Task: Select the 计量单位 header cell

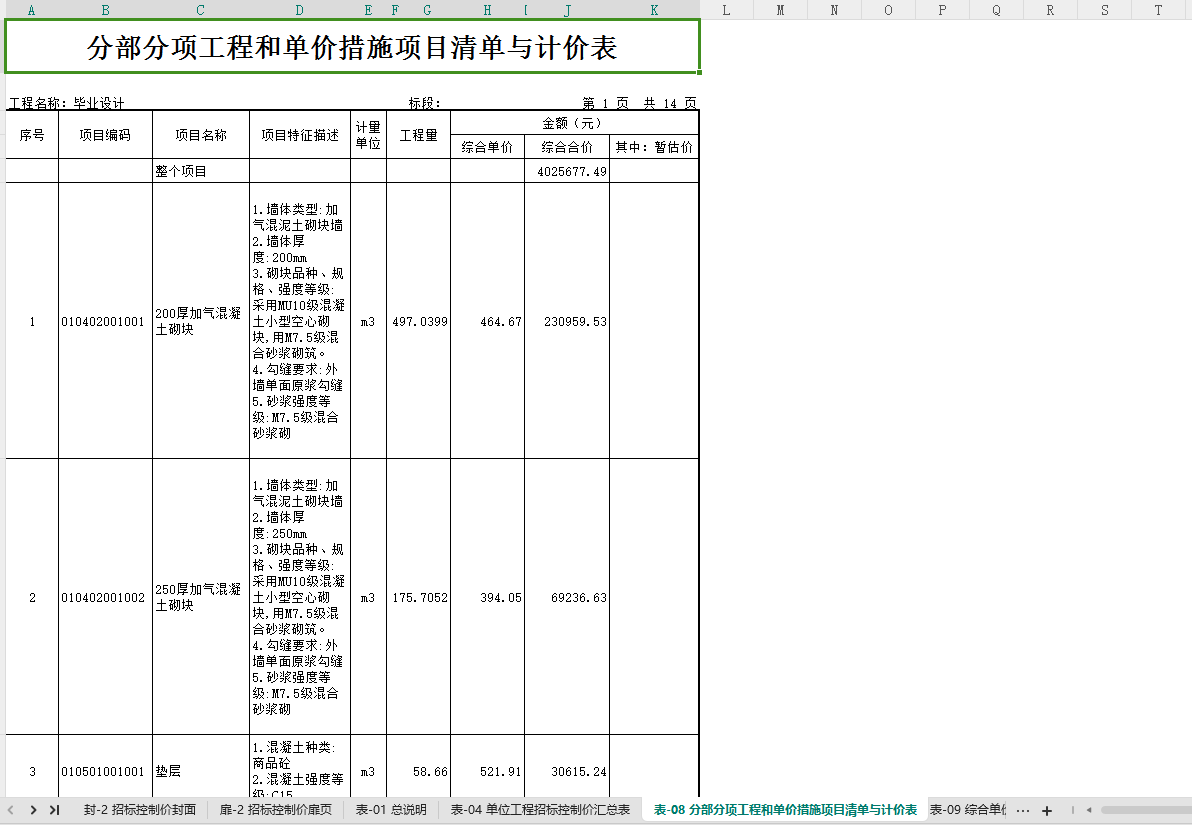Action: (x=369, y=135)
